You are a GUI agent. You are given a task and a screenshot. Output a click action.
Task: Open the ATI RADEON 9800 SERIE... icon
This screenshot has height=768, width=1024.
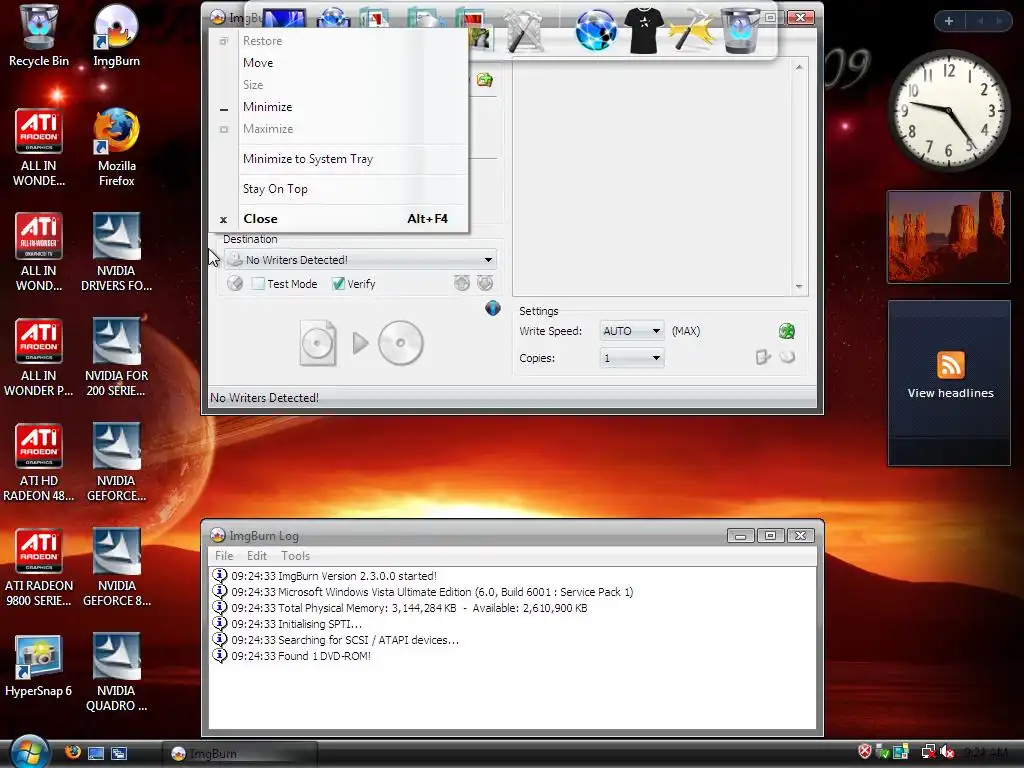tap(39, 568)
